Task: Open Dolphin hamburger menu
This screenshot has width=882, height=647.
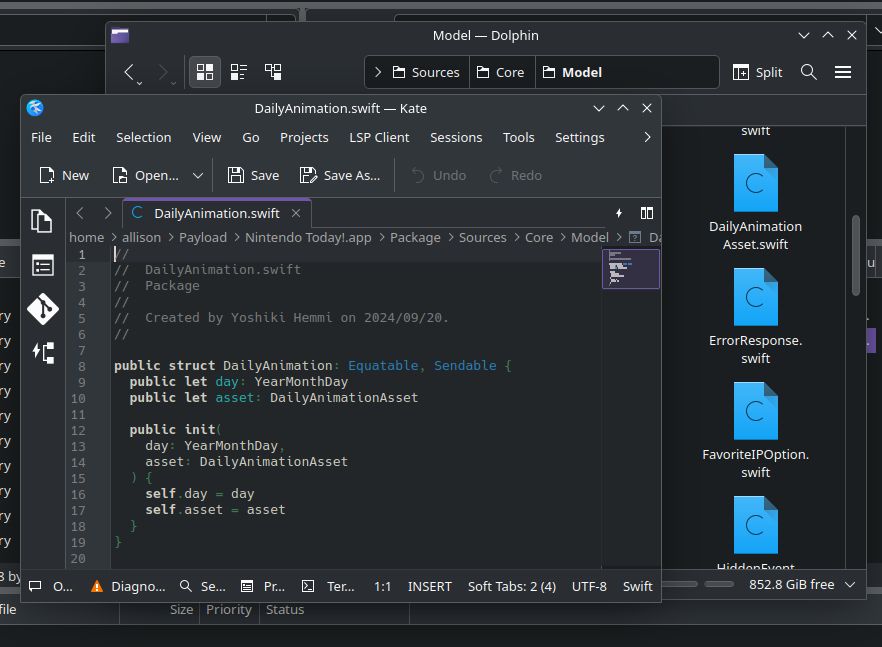Action: click(843, 72)
